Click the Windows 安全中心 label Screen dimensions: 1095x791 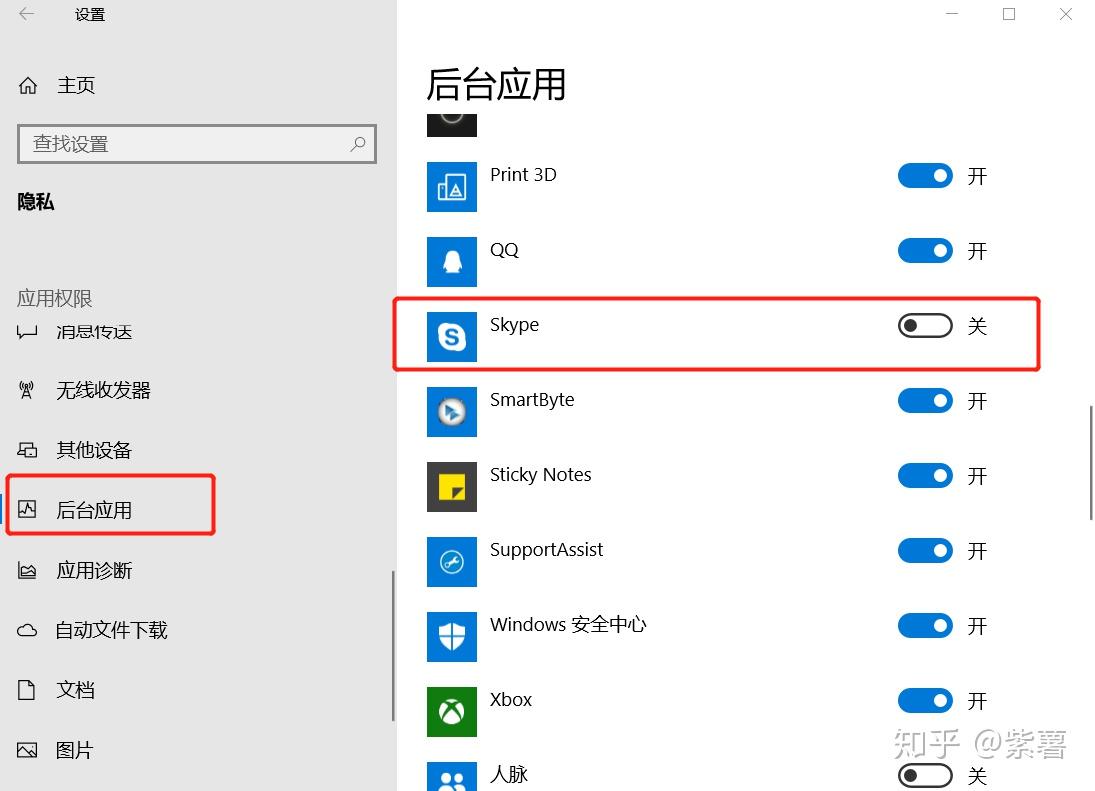568,625
